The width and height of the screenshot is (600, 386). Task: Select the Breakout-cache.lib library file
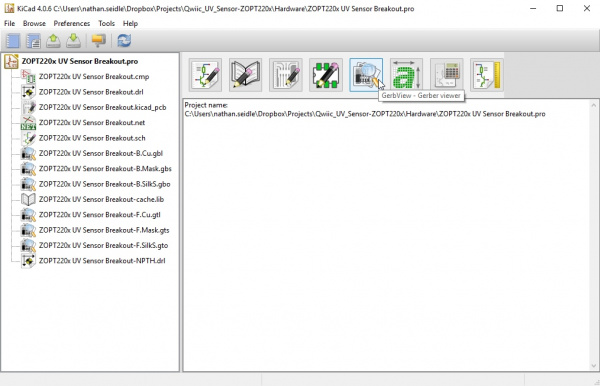101,199
